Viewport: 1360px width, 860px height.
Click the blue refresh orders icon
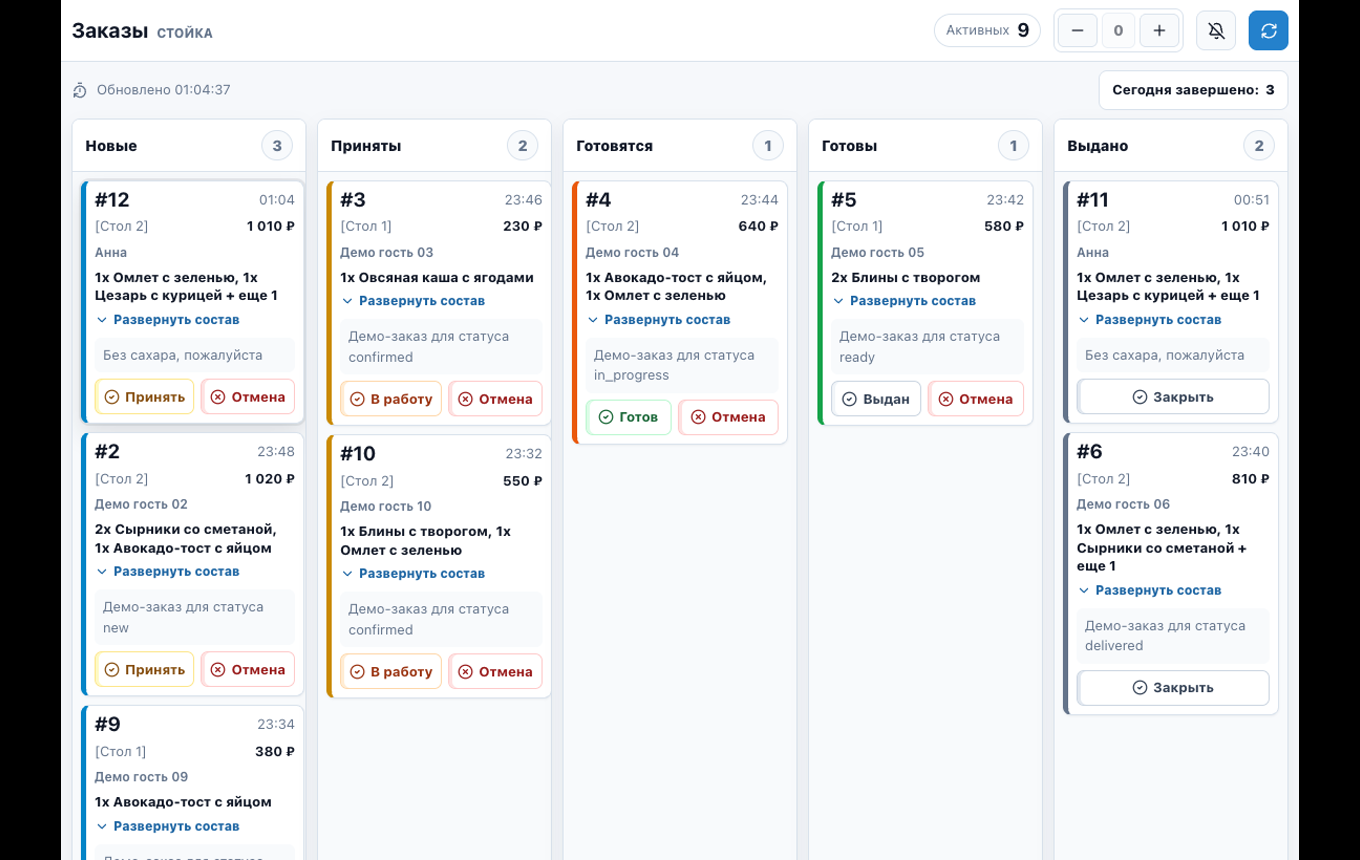(1268, 31)
